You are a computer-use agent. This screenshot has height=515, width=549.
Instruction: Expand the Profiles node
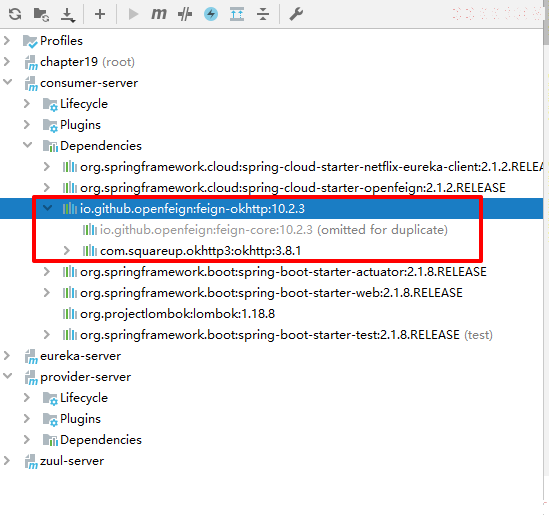(x=7, y=41)
